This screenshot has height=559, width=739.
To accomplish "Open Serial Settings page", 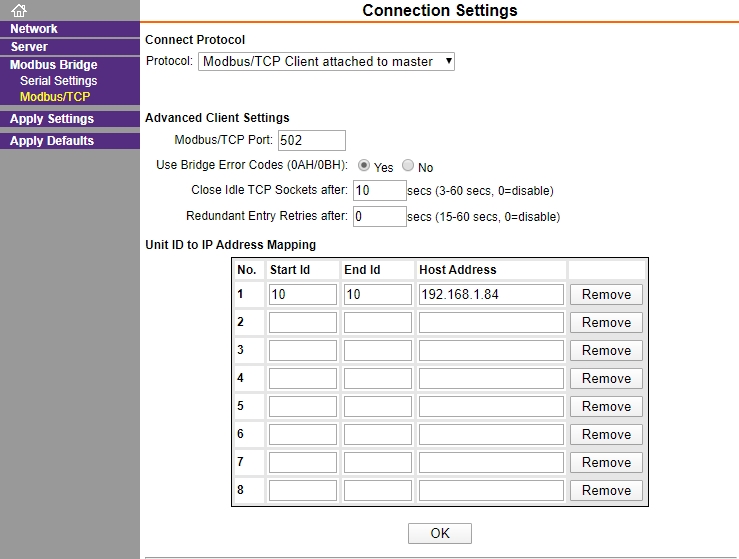I will coord(58,81).
